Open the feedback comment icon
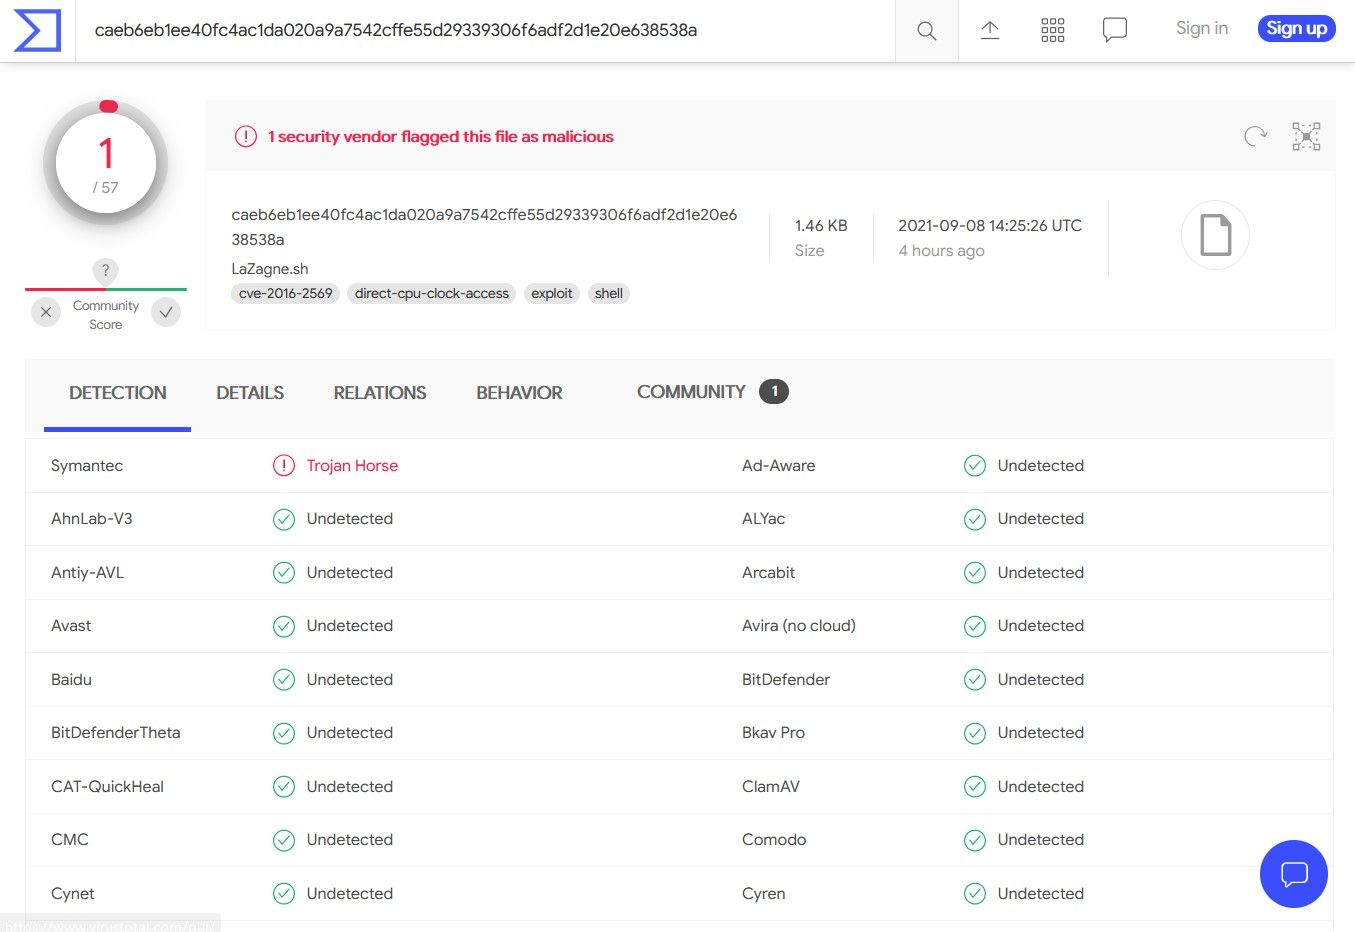1355x932 pixels. (1114, 30)
